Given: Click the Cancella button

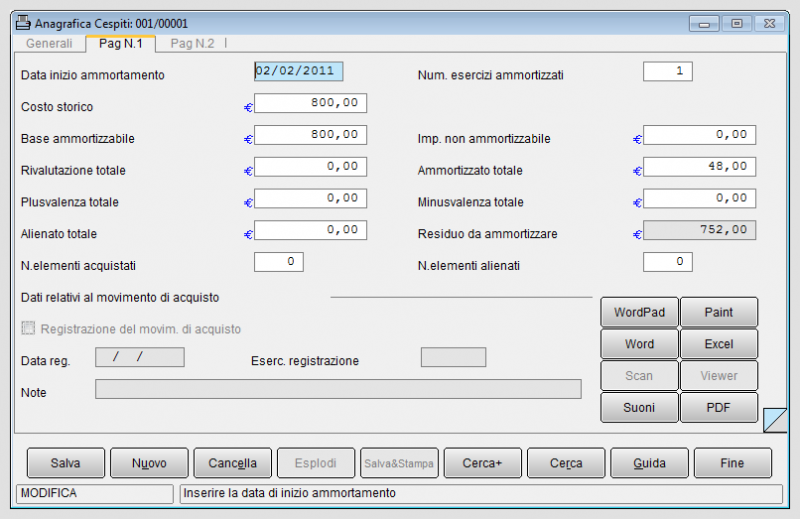Looking at the screenshot, I should [x=233, y=463].
